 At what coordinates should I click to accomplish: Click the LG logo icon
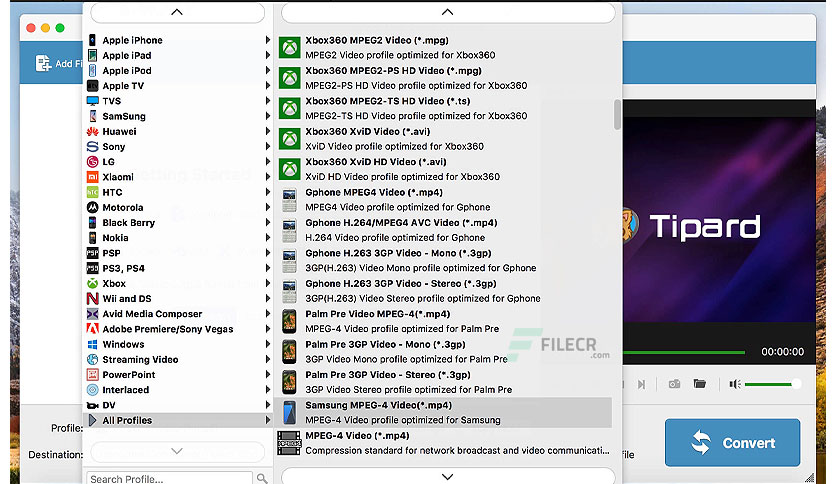point(92,162)
